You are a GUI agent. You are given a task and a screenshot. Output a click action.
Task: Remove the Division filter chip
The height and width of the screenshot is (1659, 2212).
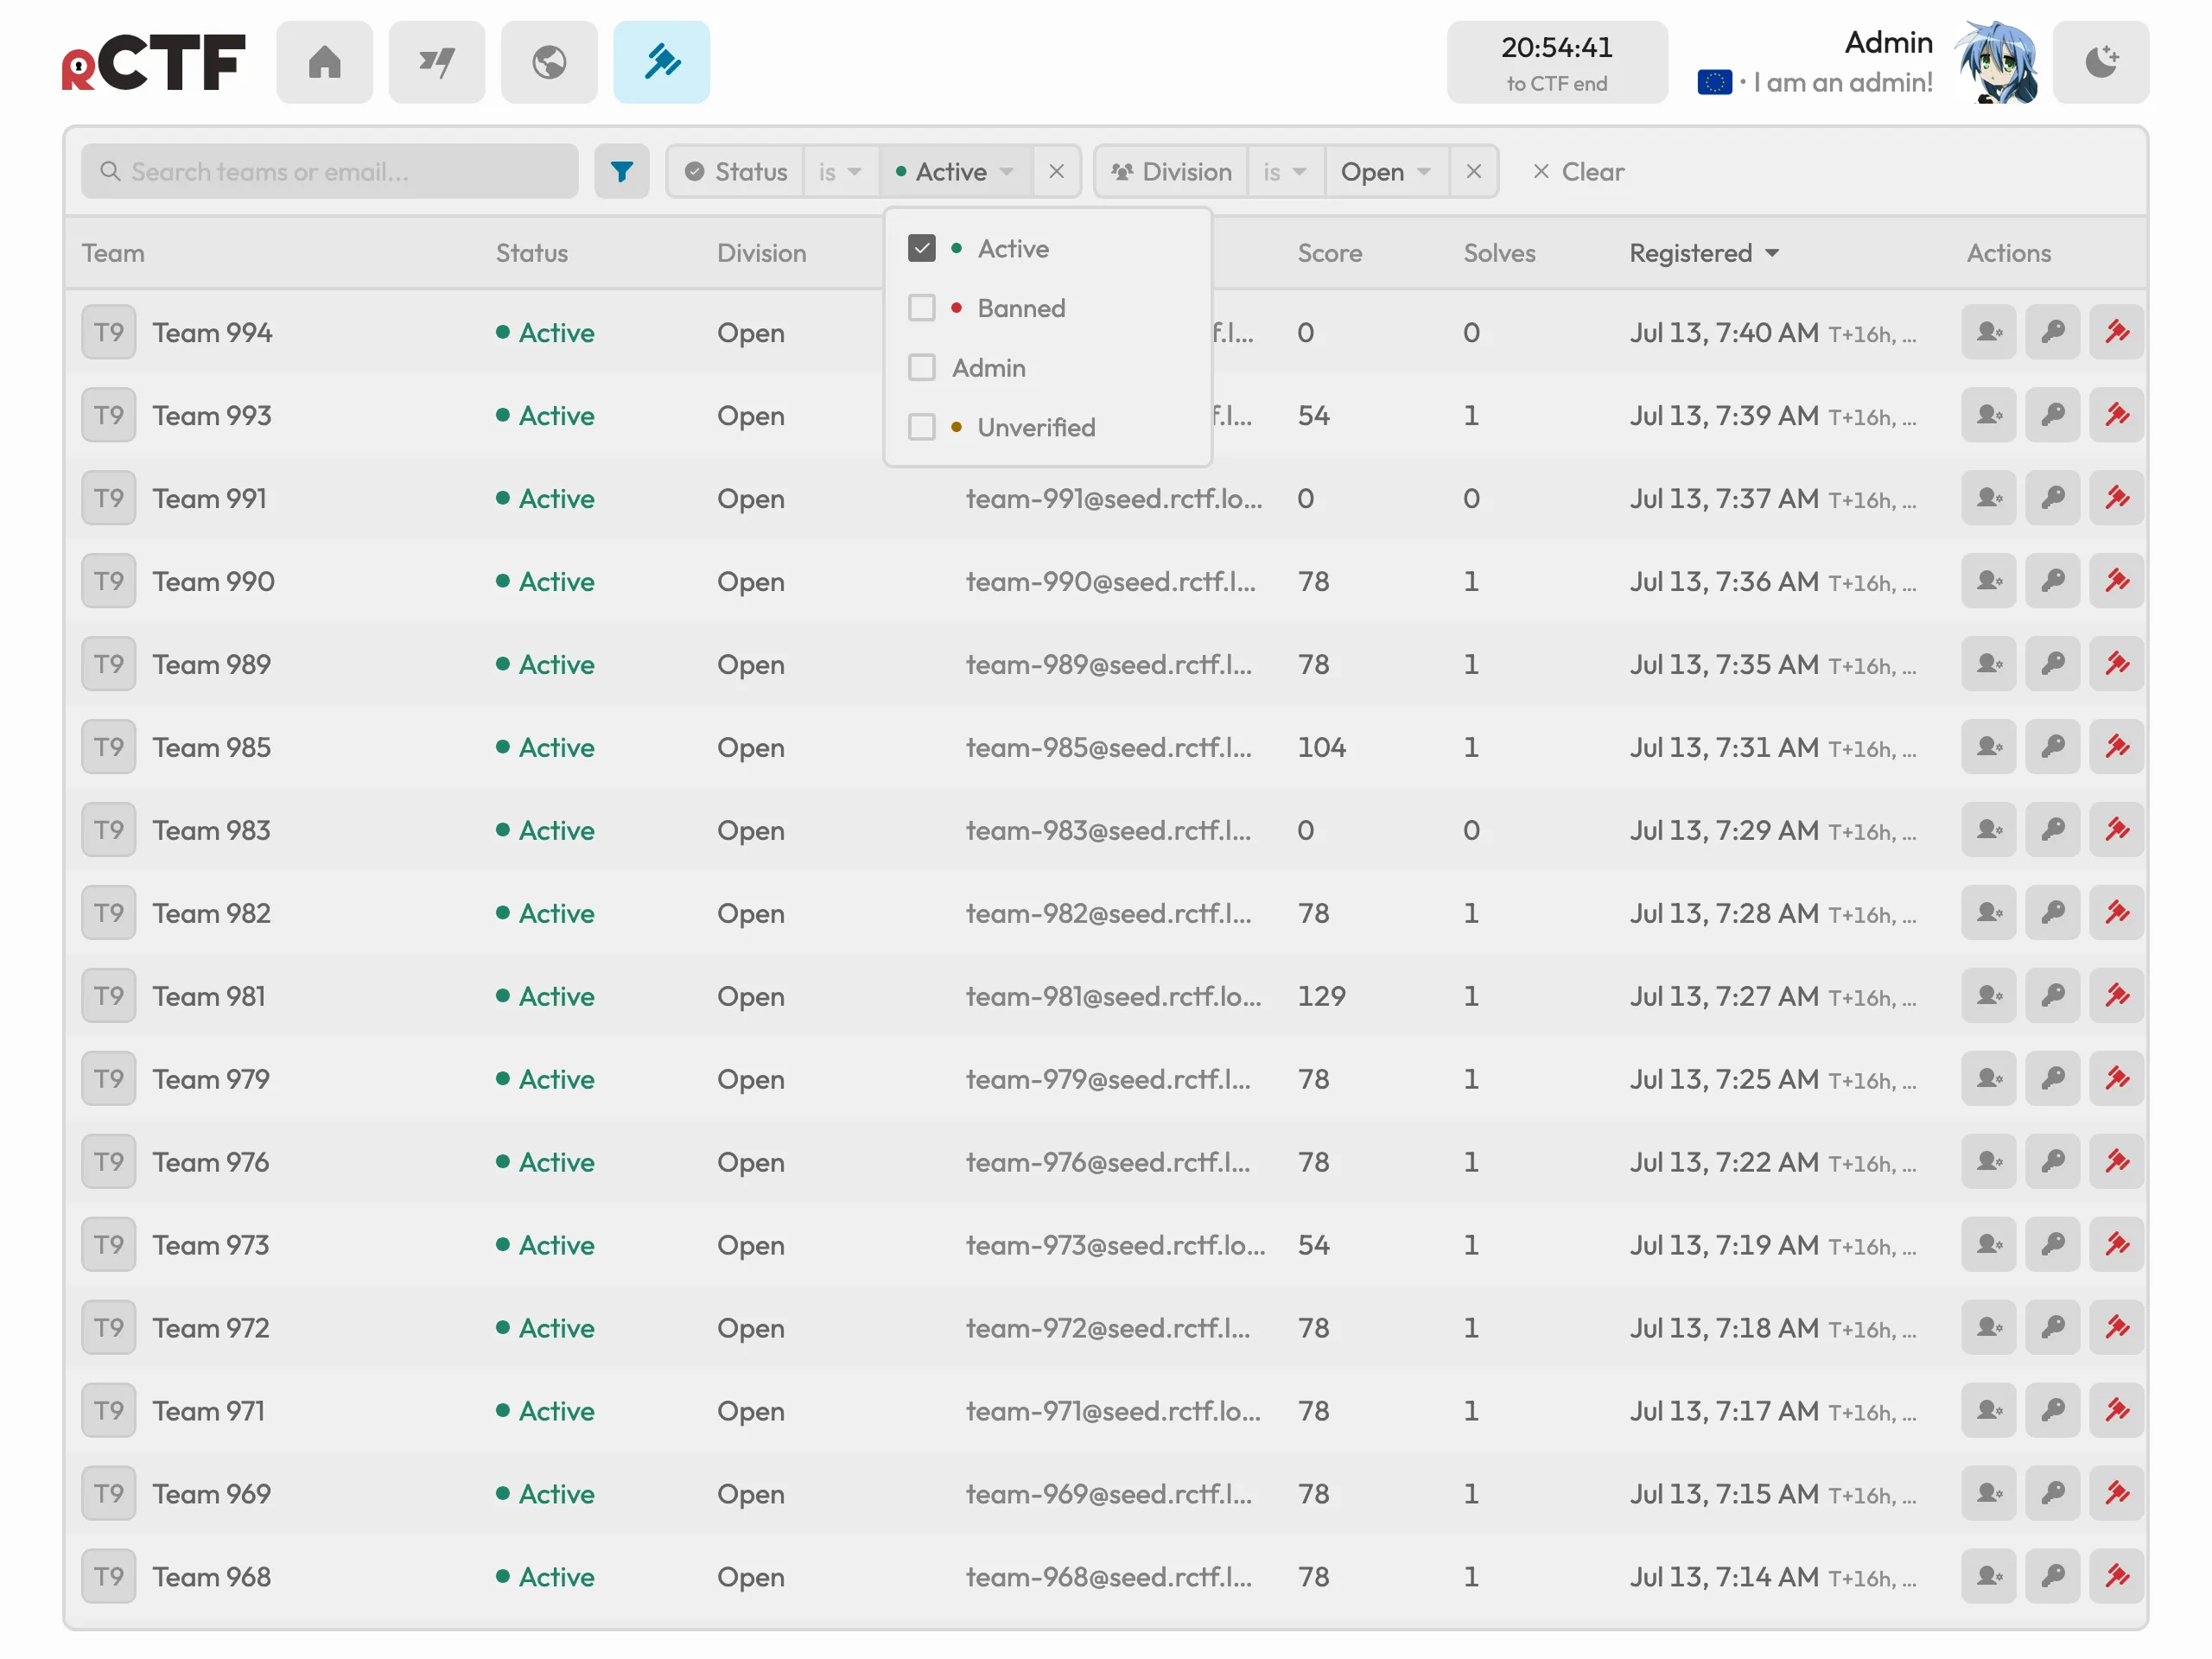tap(1473, 172)
